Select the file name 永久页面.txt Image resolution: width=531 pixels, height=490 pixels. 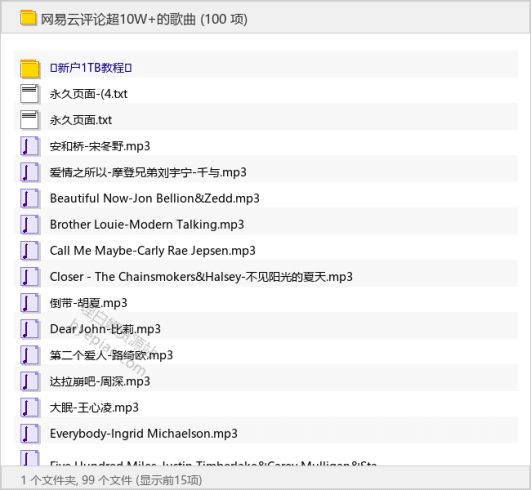(81, 120)
